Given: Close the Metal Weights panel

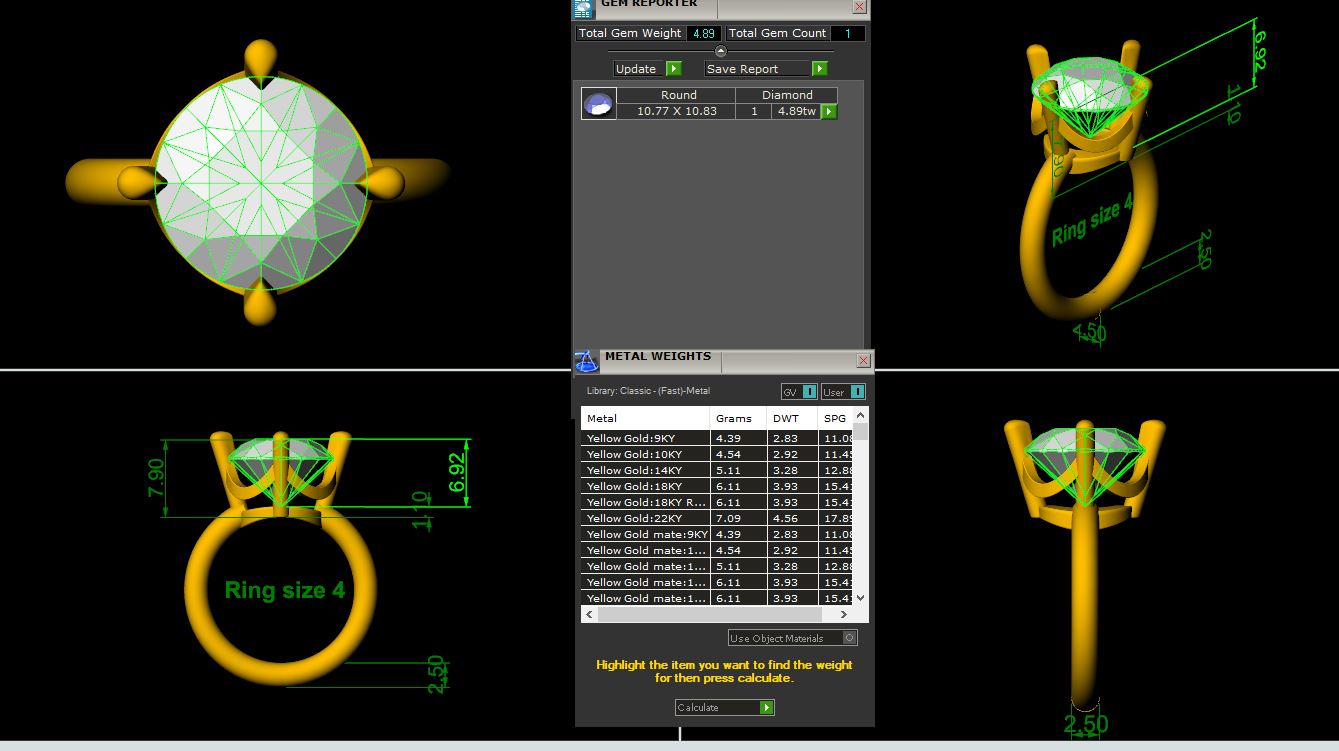Looking at the screenshot, I should (863, 360).
